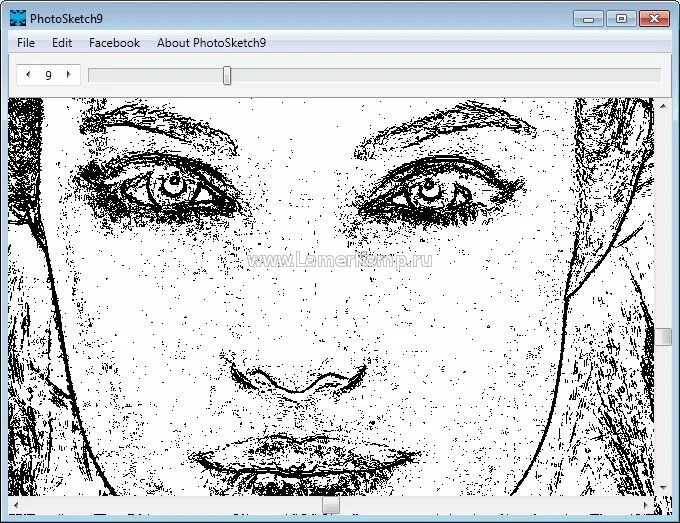680x523 pixels.
Task: Click the vertical scrollbar thumb
Action: (x=663, y=337)
